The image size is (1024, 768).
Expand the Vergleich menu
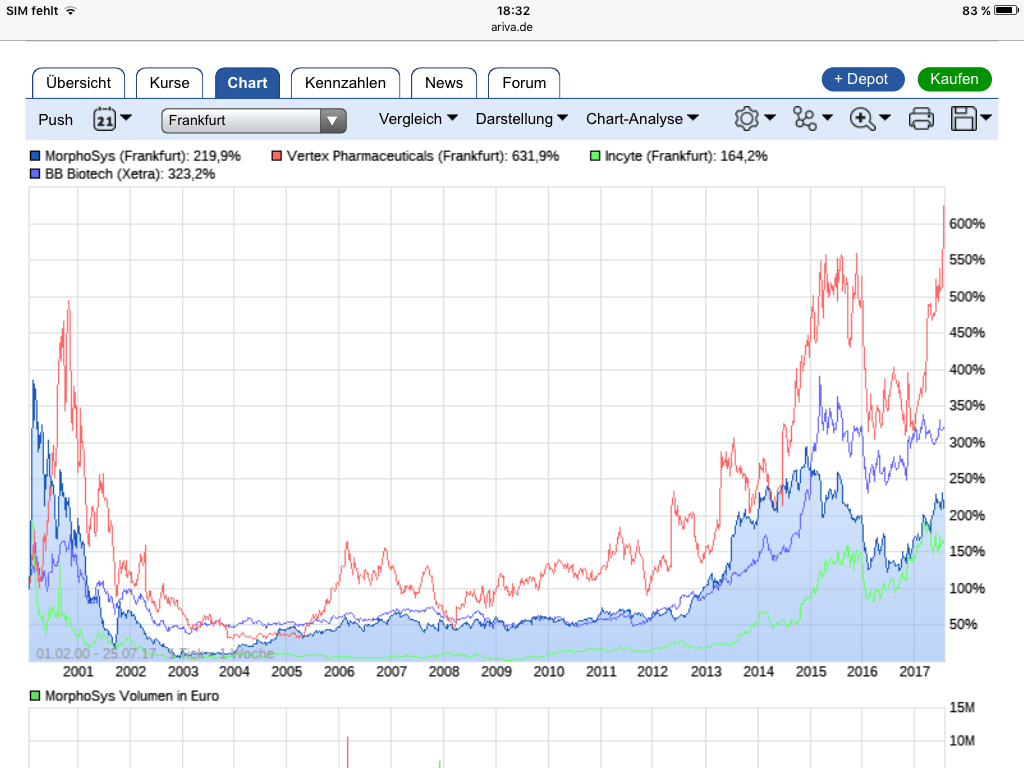(418, 119)
